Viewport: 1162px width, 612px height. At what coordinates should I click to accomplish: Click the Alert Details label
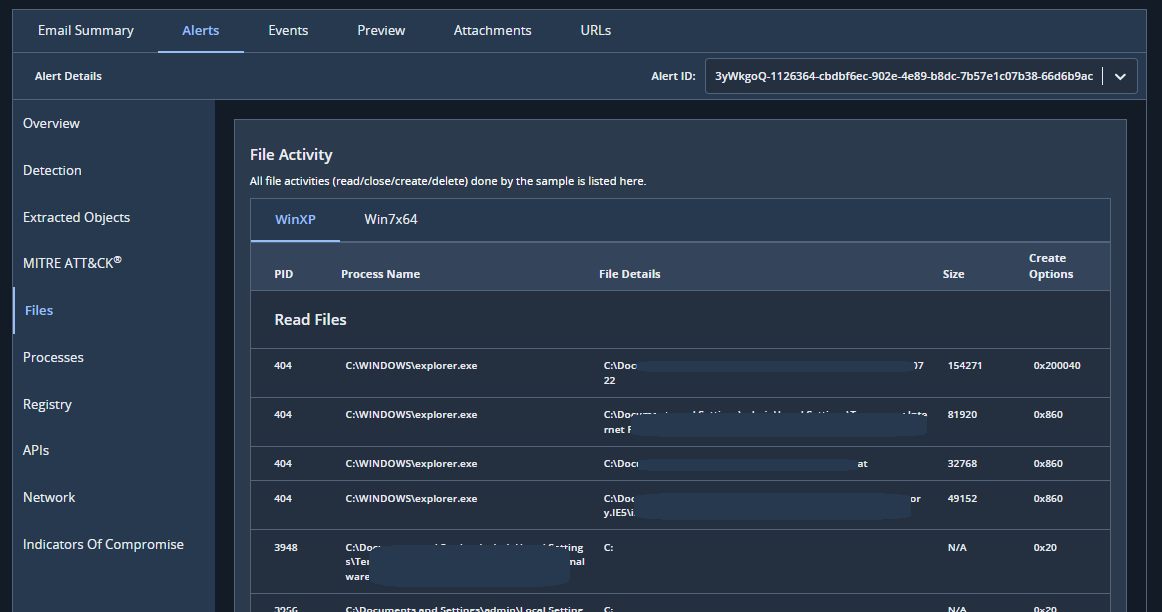point(68,76)
